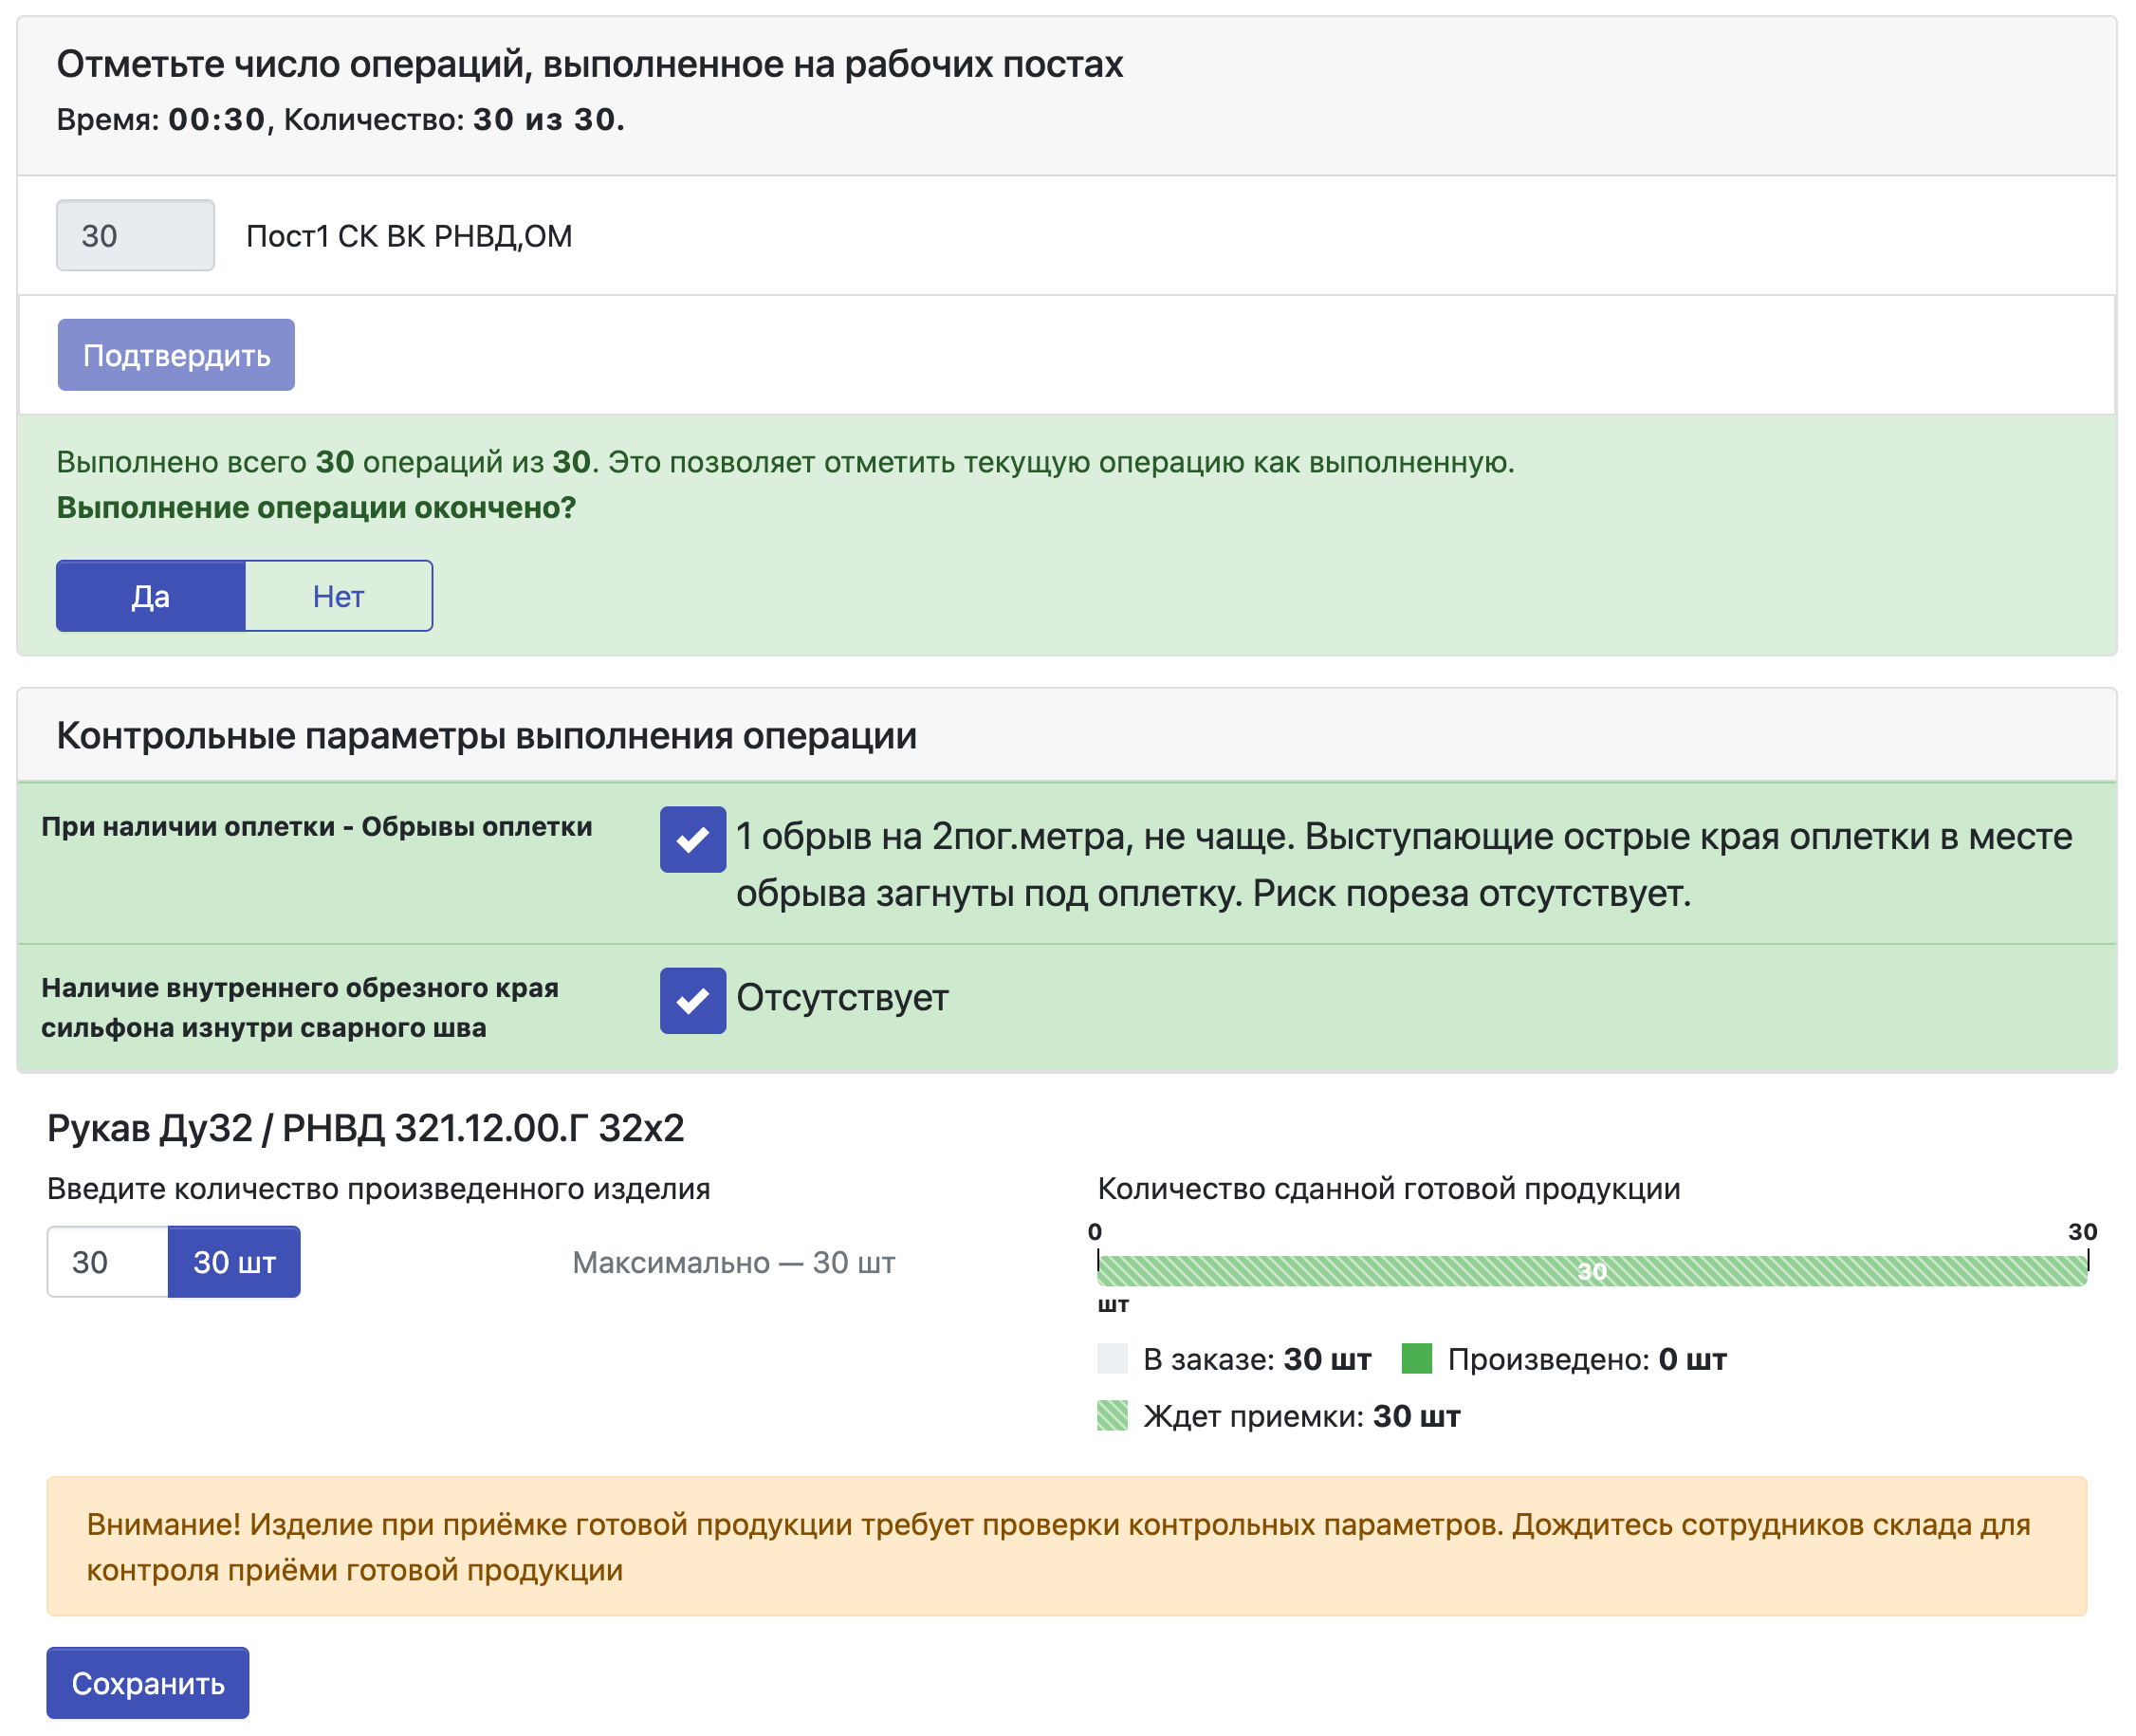
Task: Click the striped green progress bar
Action: 1592,1271
